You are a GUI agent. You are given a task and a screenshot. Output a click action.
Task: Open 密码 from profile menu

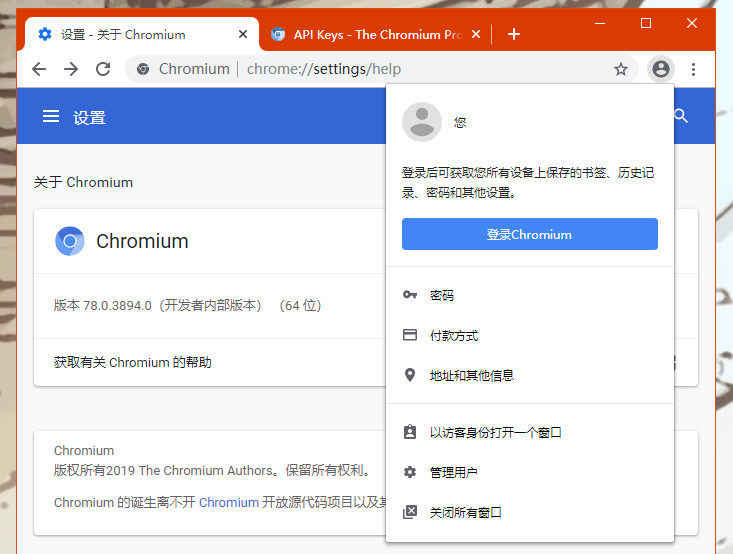442,295
